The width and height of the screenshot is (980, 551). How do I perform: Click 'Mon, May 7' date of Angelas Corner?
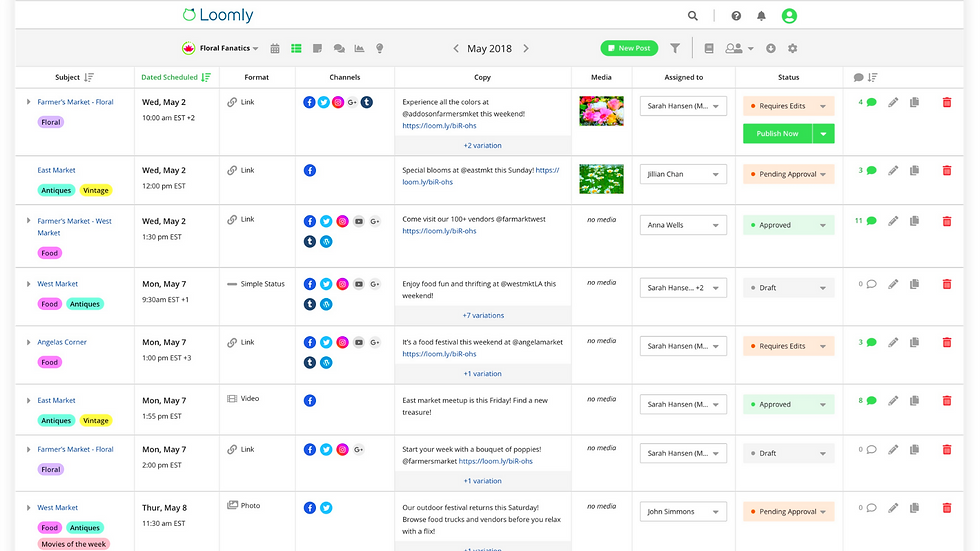coord(164,342)
